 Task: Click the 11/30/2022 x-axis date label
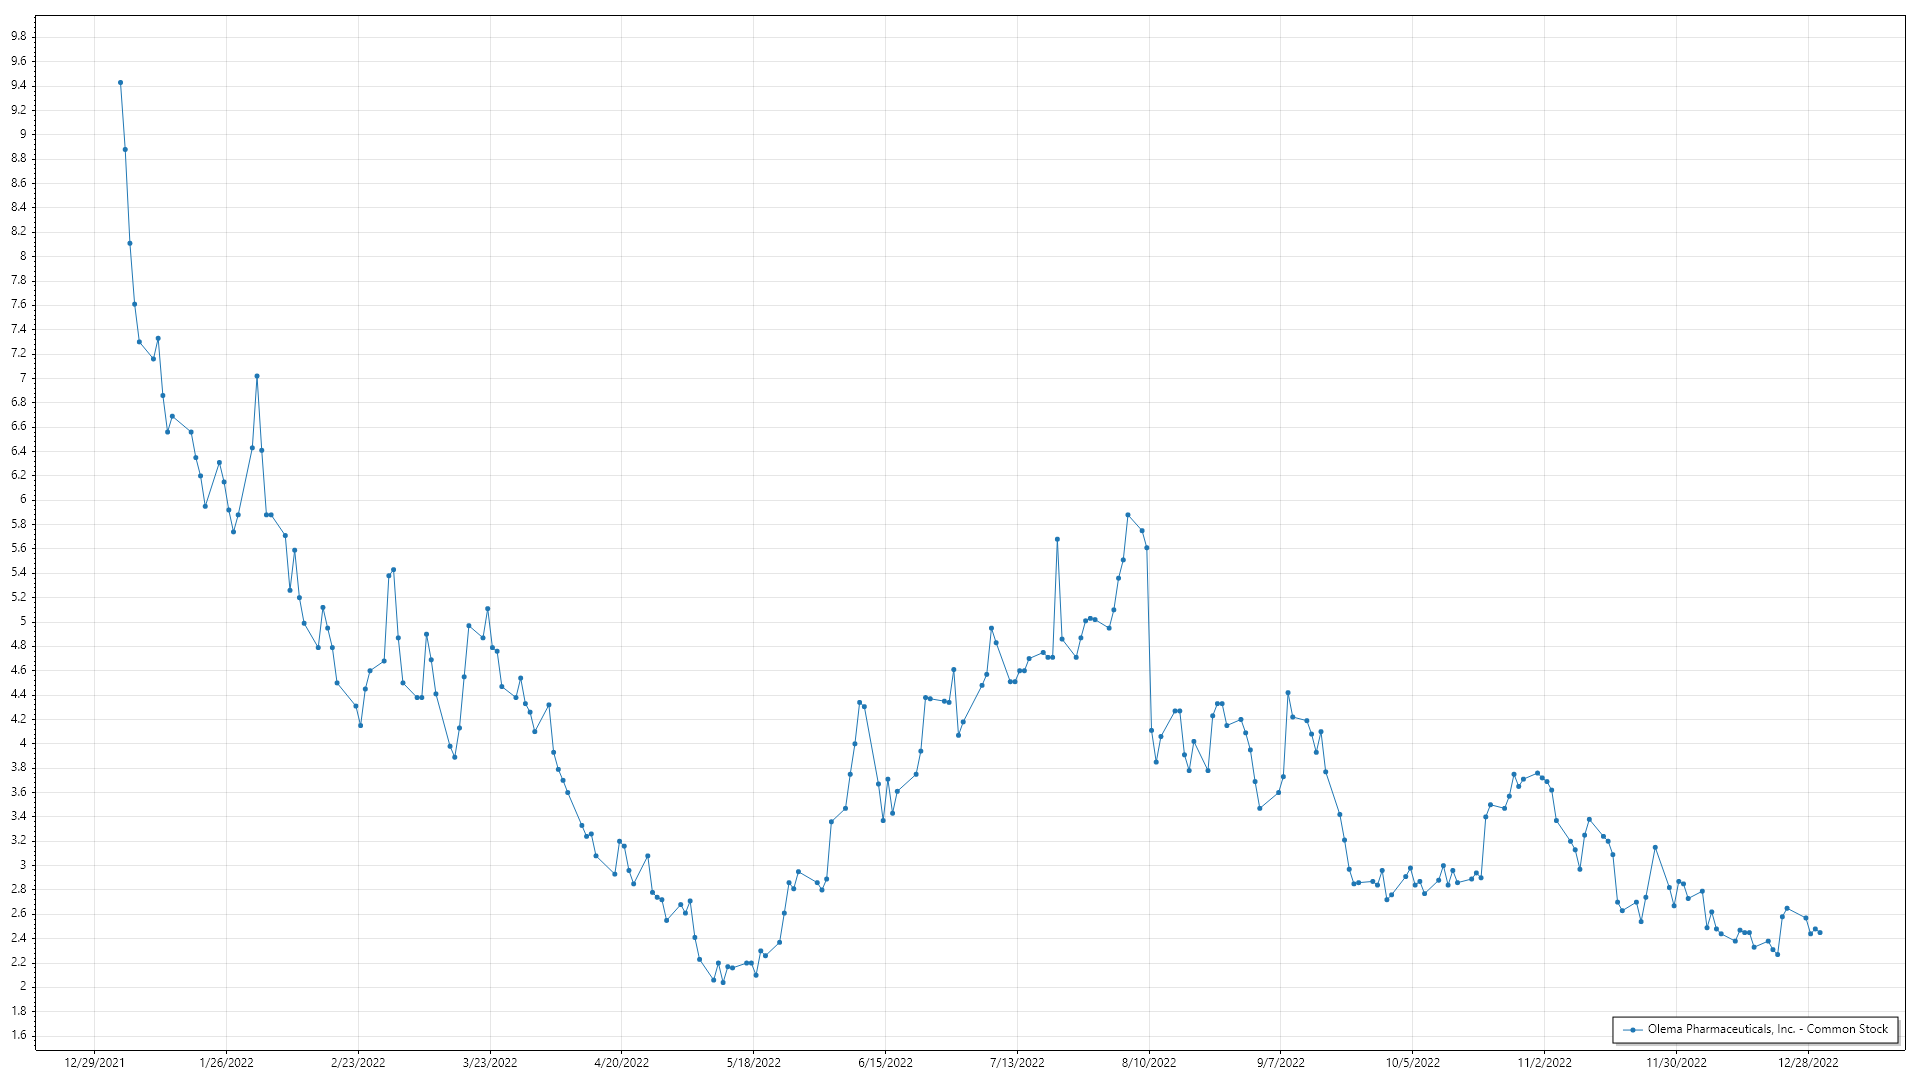[1677, 1063]
